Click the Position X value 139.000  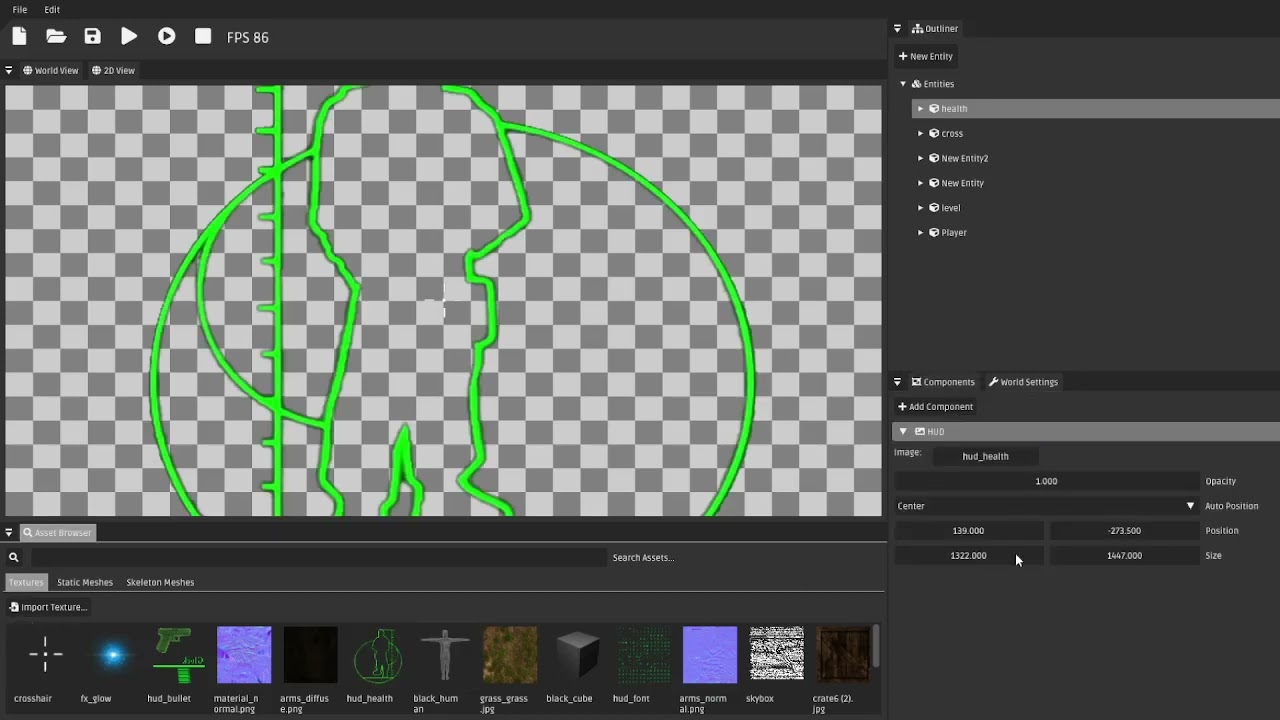pos(968,531)
